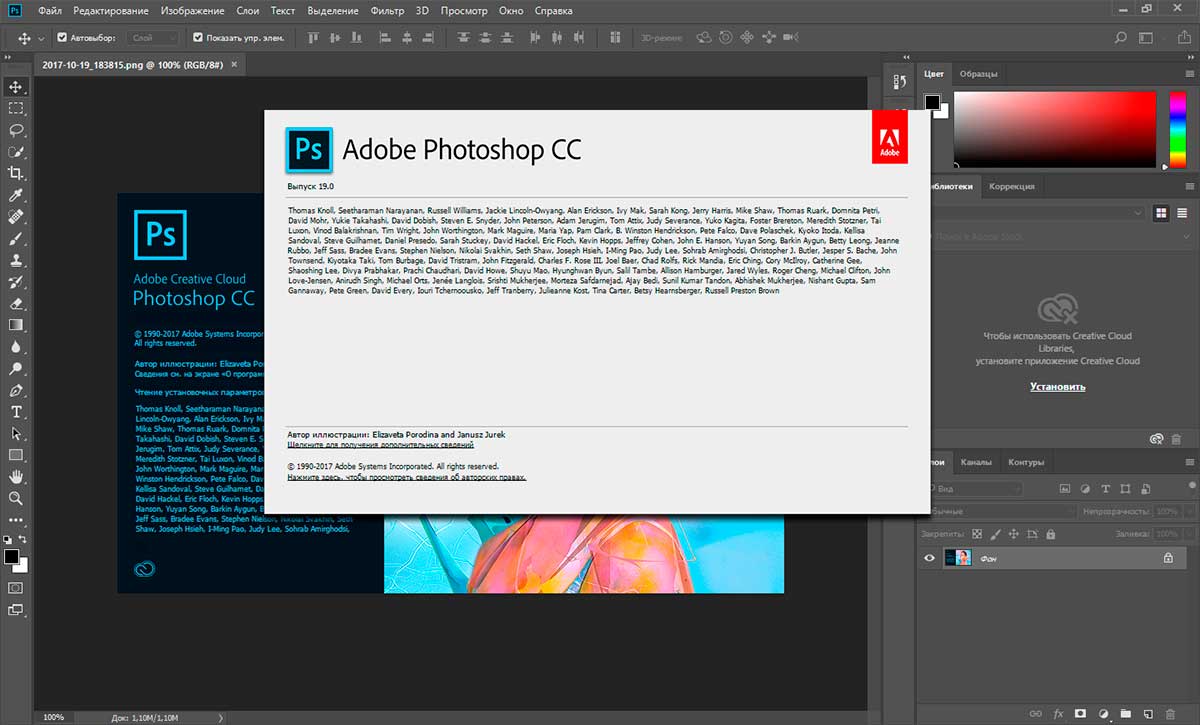Open the Libraries library selection dropdown

pos(1036,213)
